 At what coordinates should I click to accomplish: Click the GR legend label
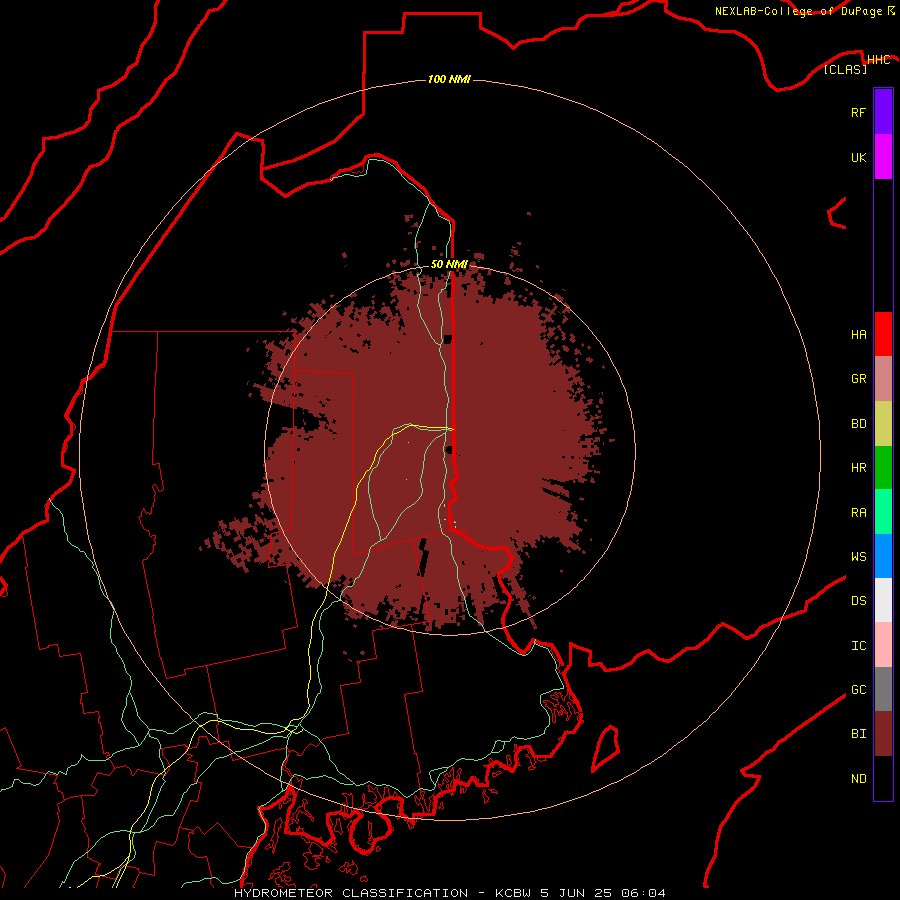(858, 379)
